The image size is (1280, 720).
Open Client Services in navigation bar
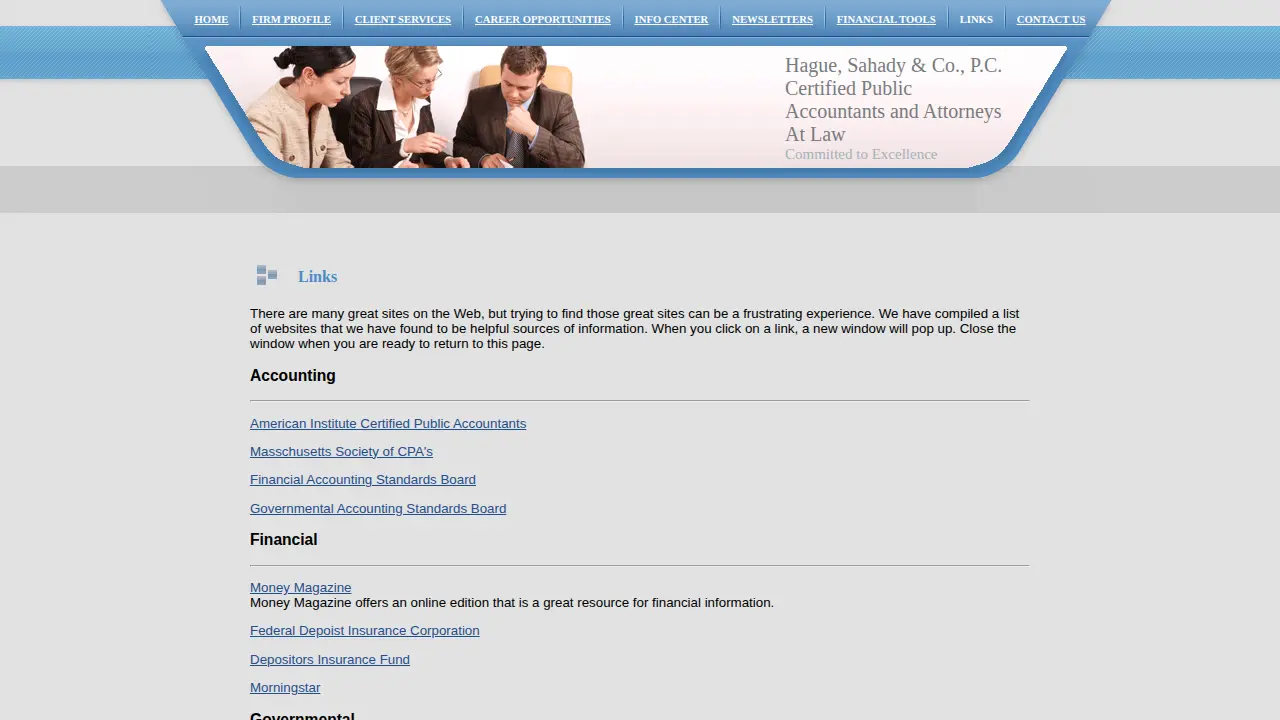[403, 19]
